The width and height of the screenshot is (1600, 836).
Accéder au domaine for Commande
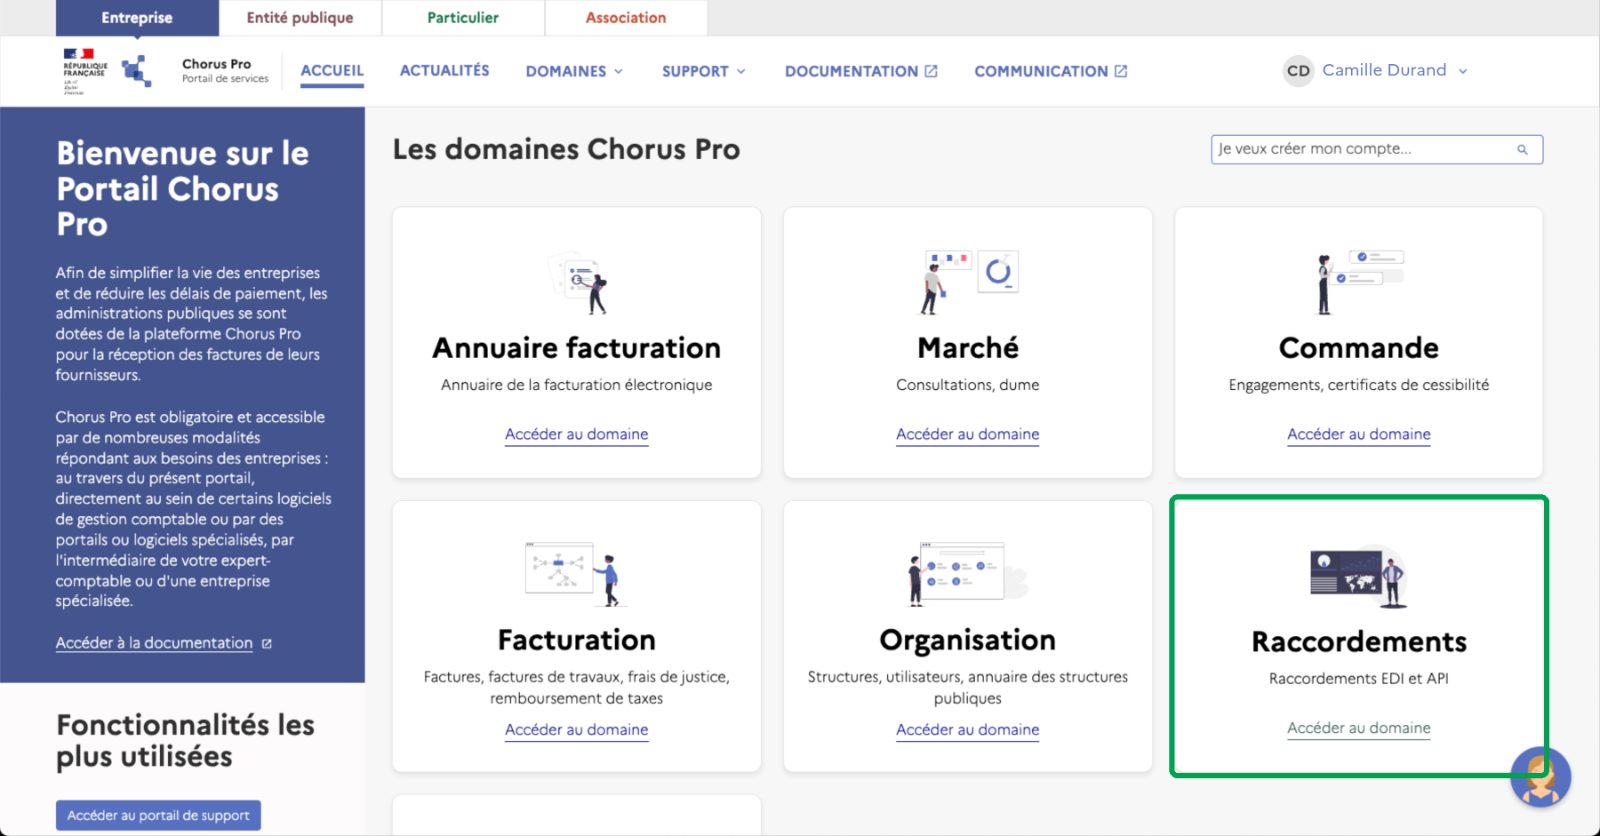pos(1359,434)
